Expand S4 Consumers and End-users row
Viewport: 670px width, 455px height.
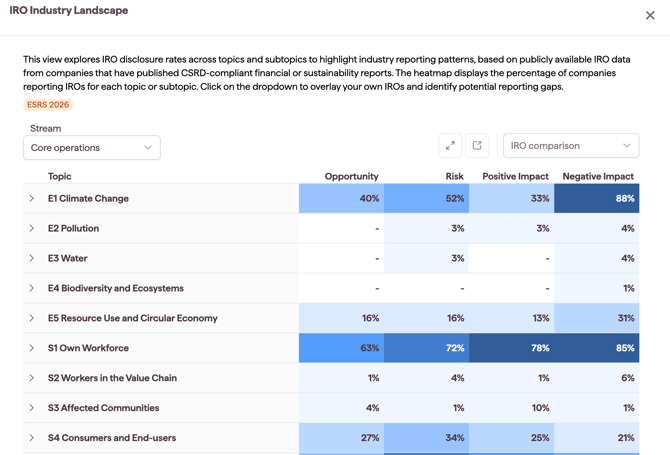32,437
